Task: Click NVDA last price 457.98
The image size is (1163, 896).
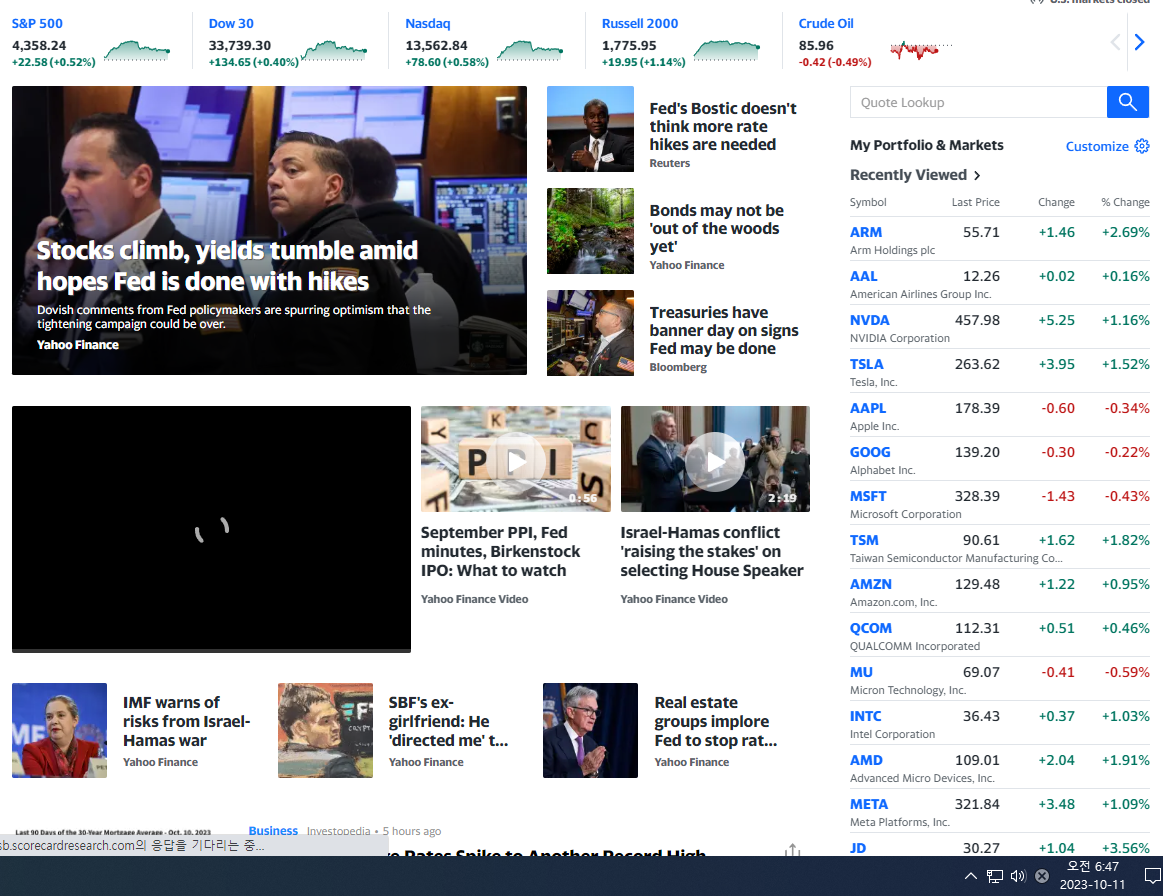Action: (977, 320)
